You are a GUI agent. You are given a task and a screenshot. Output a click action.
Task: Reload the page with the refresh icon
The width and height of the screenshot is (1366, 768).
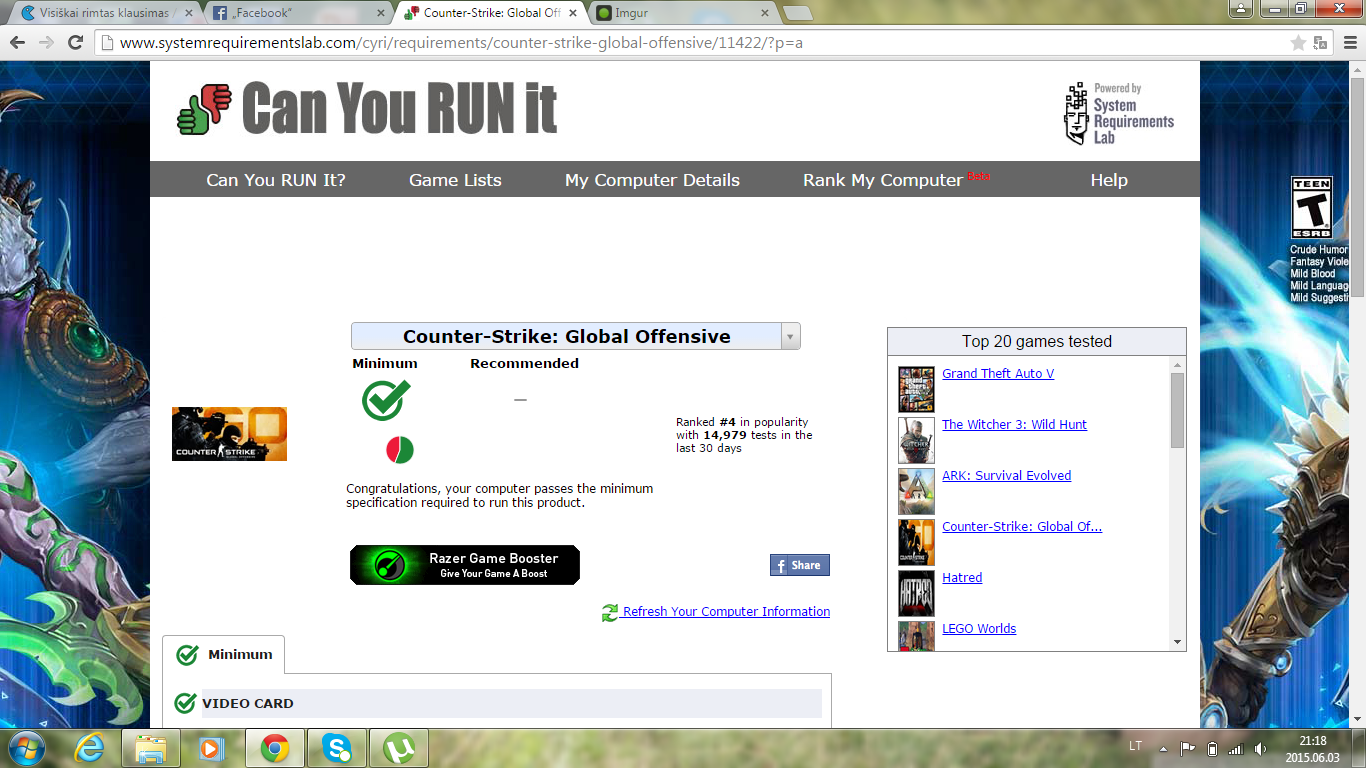click(75, 43)
